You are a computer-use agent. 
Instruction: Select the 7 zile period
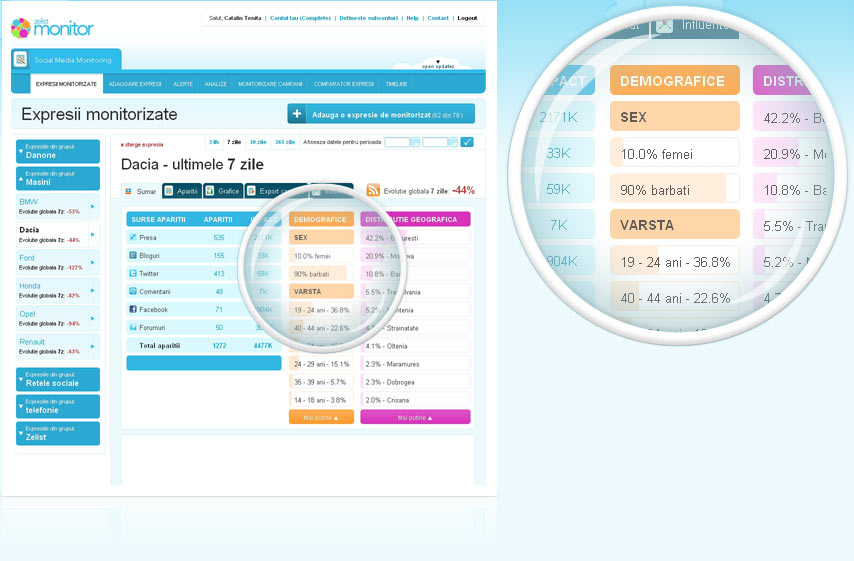pyautogui.click(x=234, y=142)
